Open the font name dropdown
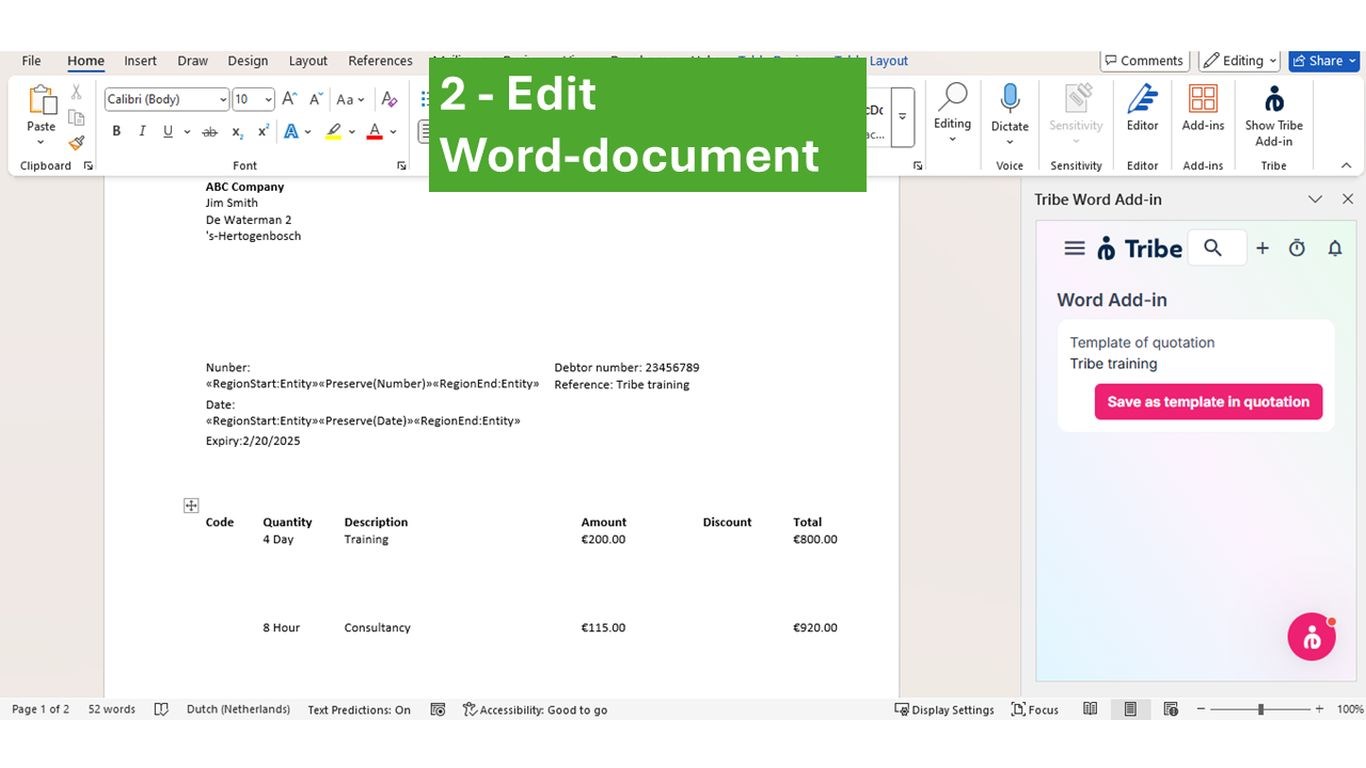1366x768 pixels. tap(223, 99)
